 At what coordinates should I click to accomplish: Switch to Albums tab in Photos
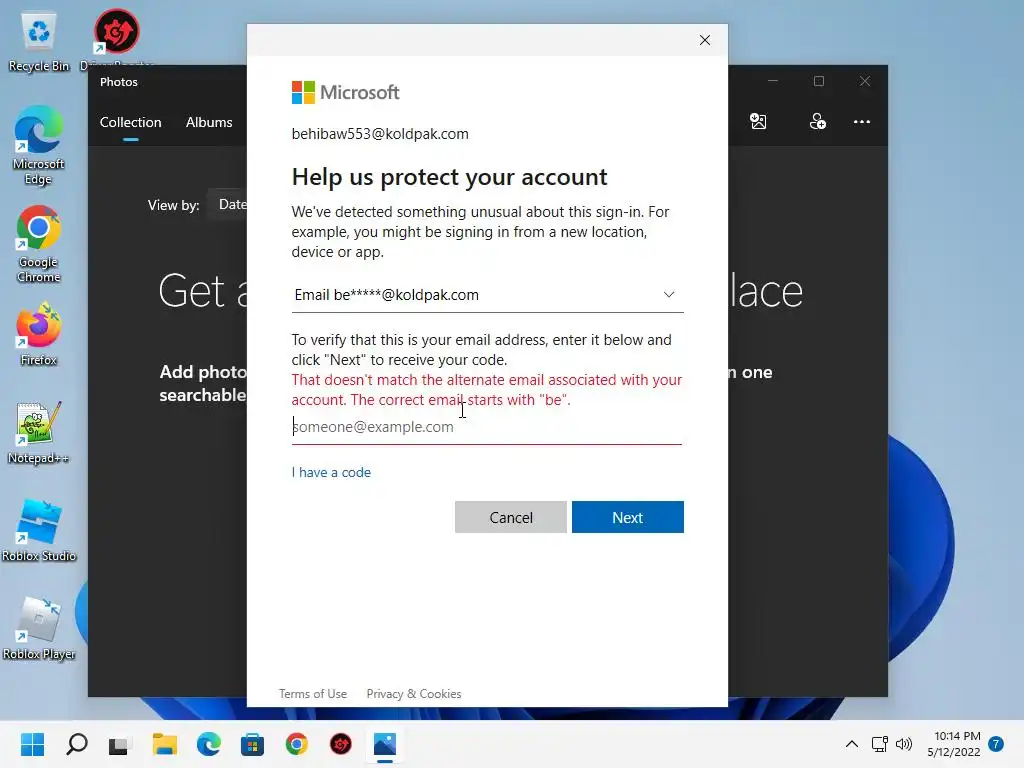click(209, 122)
